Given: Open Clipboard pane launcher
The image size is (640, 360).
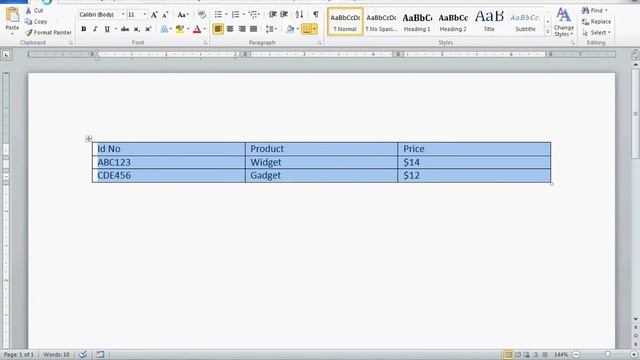Looking at the screenshot, I should coord(71,43).
